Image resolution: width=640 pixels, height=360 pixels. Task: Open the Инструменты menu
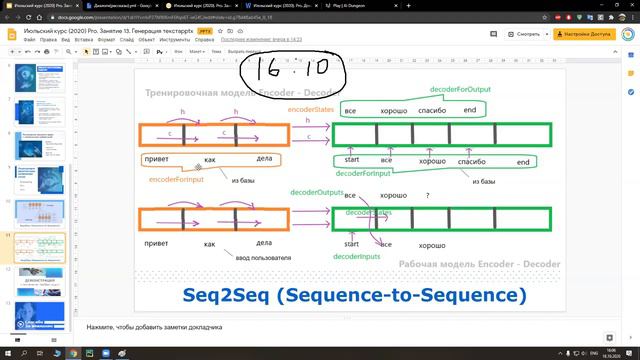[x=175, y=40]
